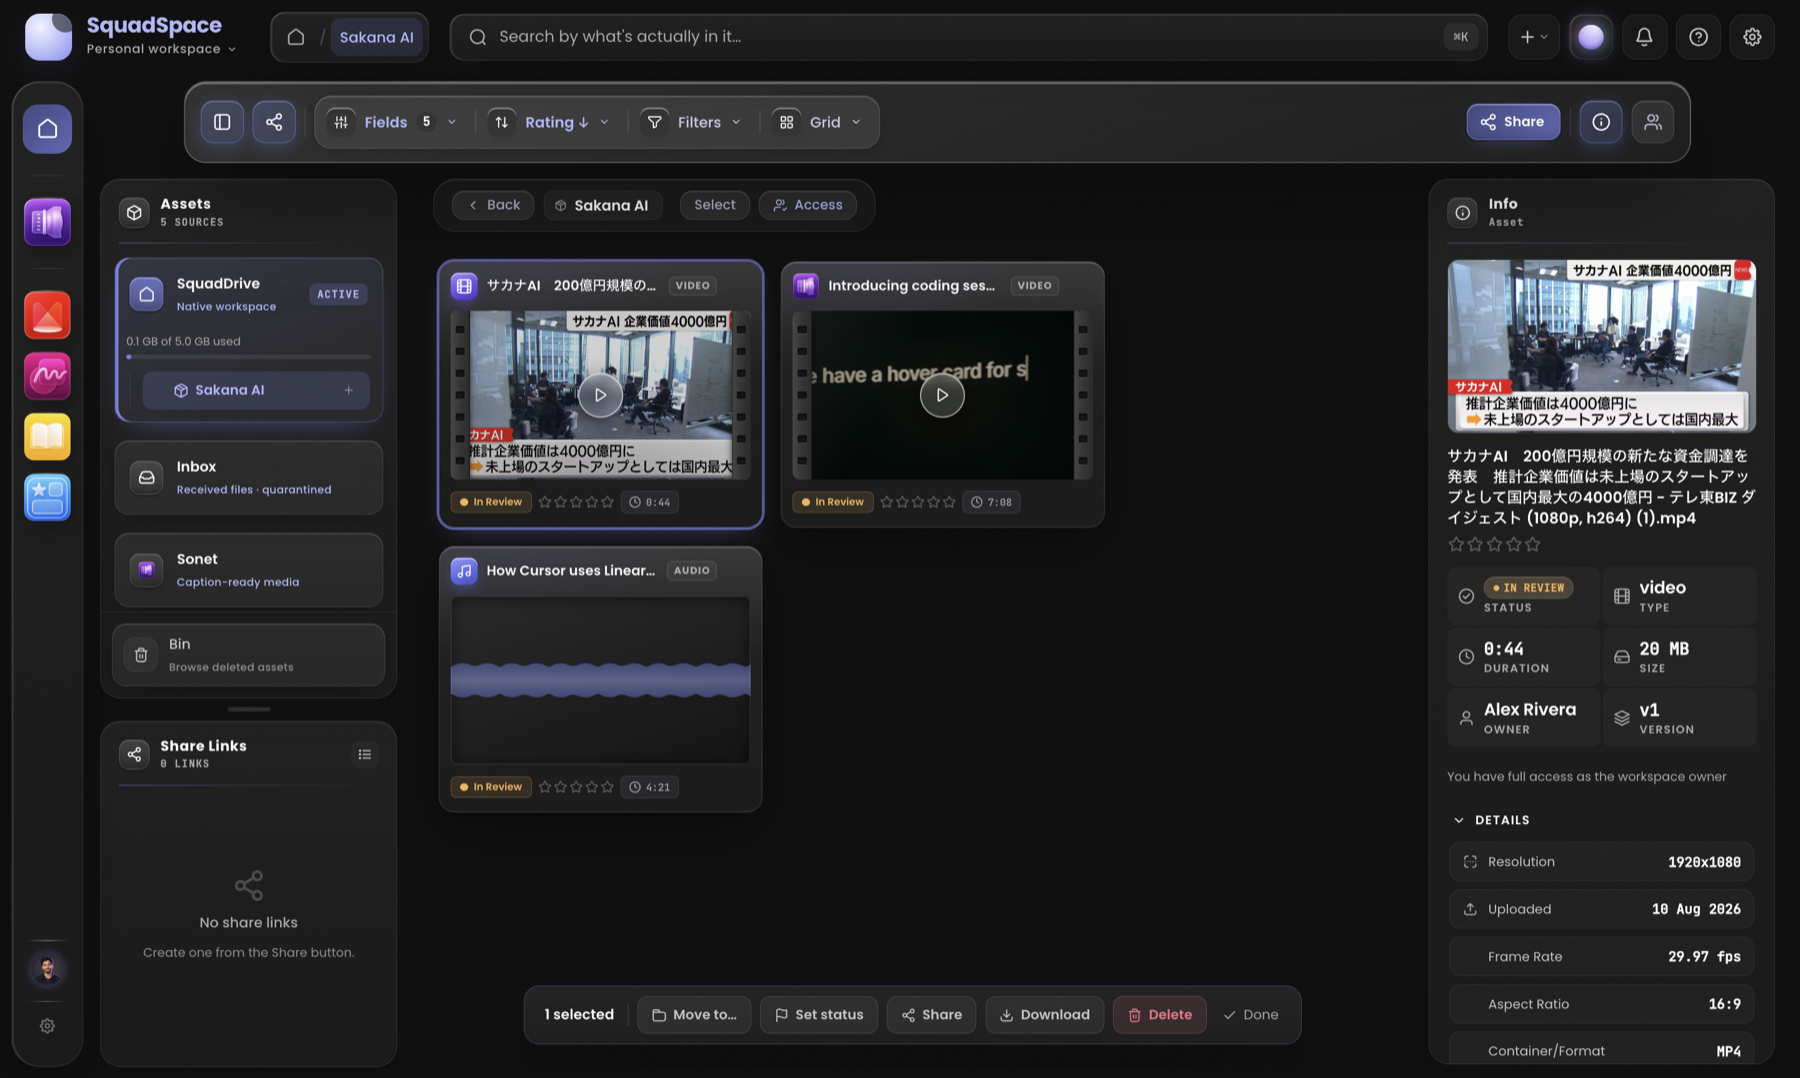Open the Rating sort dropdown
Screen dimensions: 1800x1078
550,122
